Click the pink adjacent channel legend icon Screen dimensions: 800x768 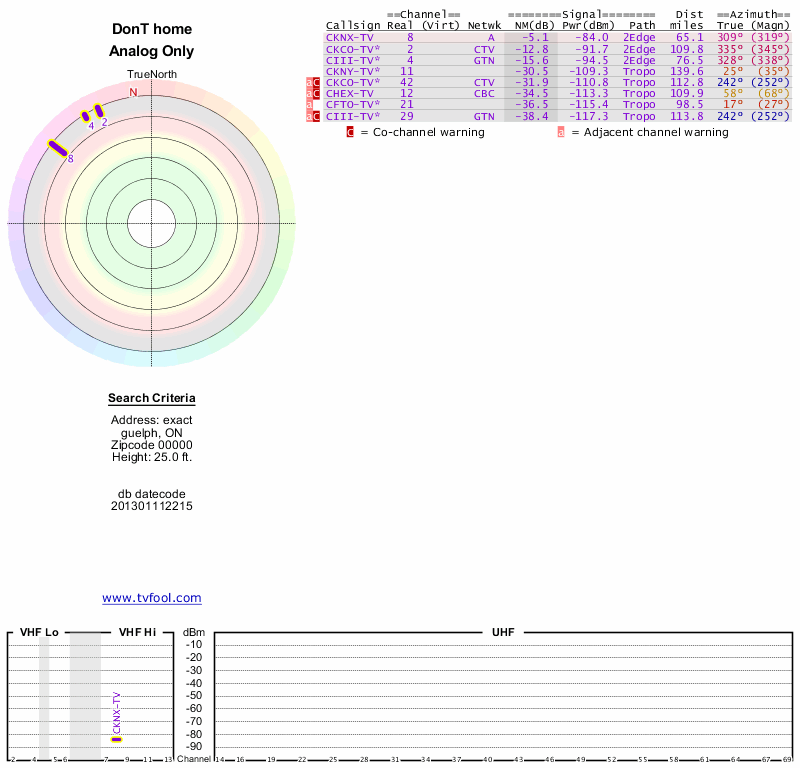(x=561, y=132)
